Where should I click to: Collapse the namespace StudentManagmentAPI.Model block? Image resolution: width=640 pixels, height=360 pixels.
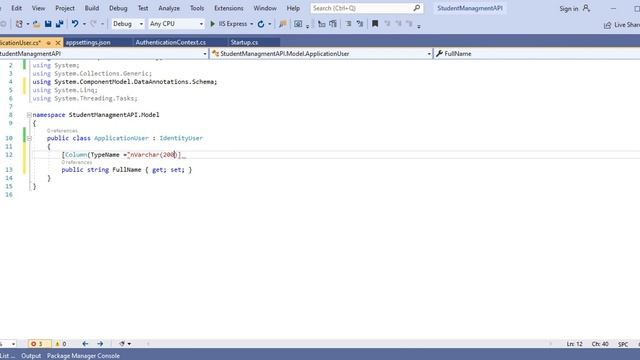coord(29,115)
